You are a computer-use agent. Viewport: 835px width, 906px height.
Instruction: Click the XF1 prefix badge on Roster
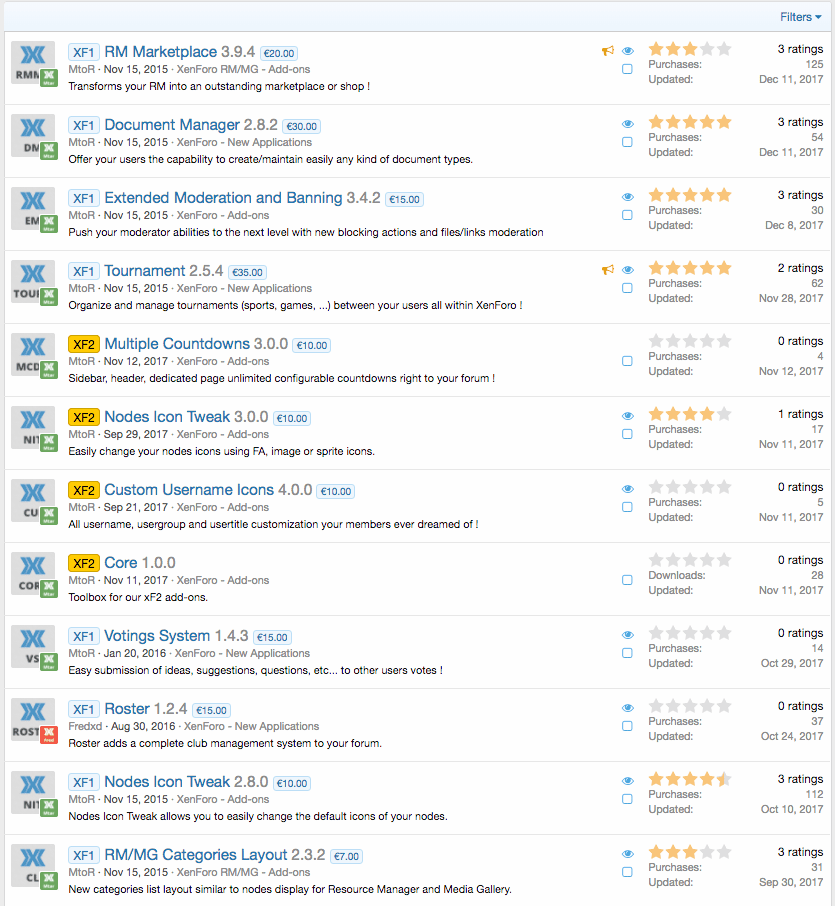83,709
